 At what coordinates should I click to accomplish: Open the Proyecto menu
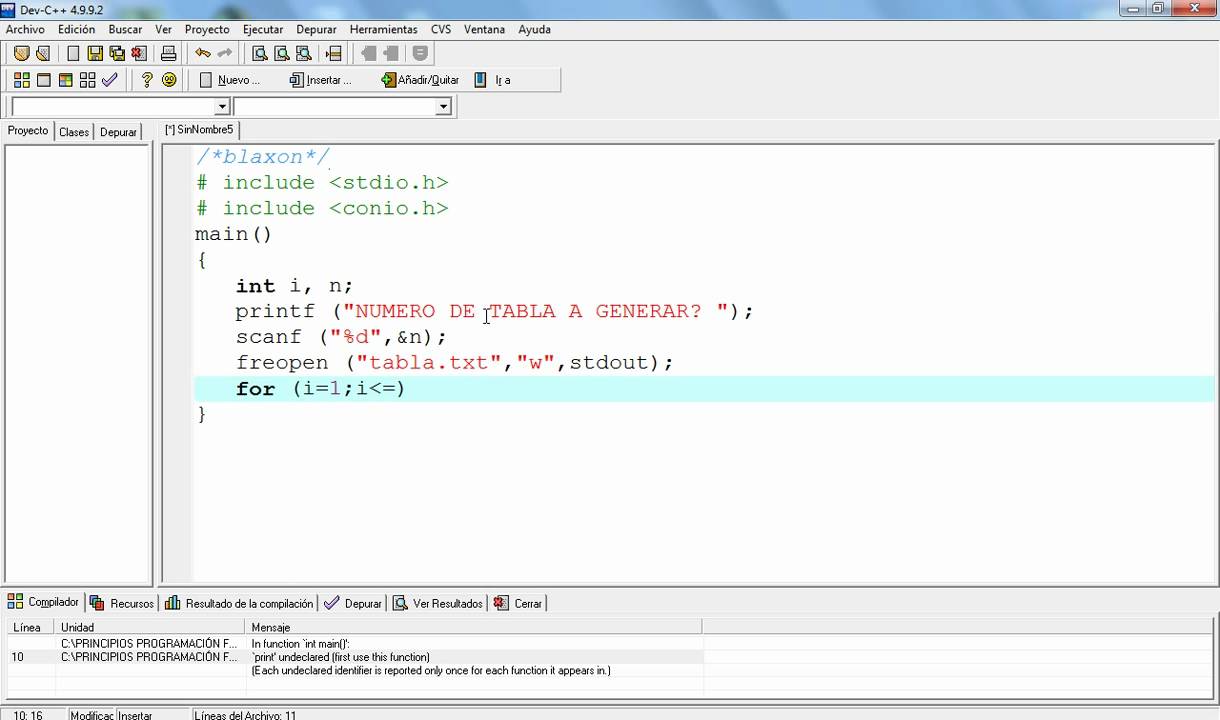[207, 29]
